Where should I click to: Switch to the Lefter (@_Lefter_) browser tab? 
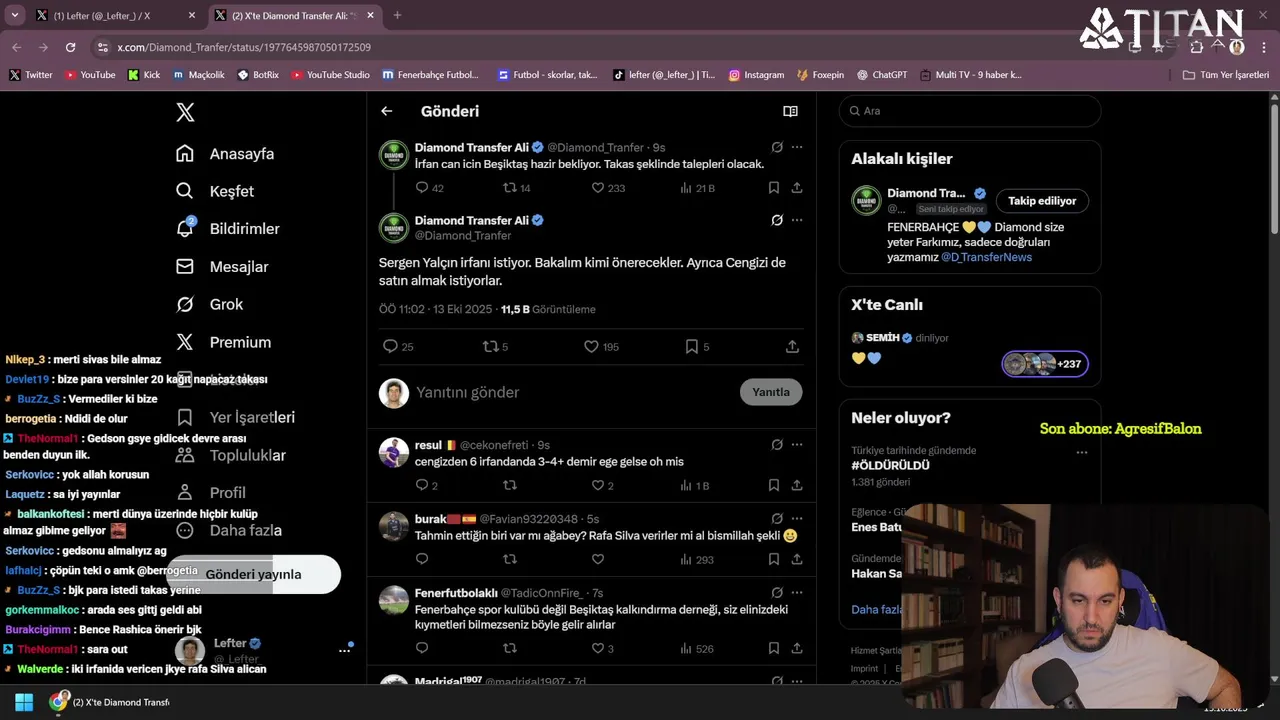pos(115,15)
